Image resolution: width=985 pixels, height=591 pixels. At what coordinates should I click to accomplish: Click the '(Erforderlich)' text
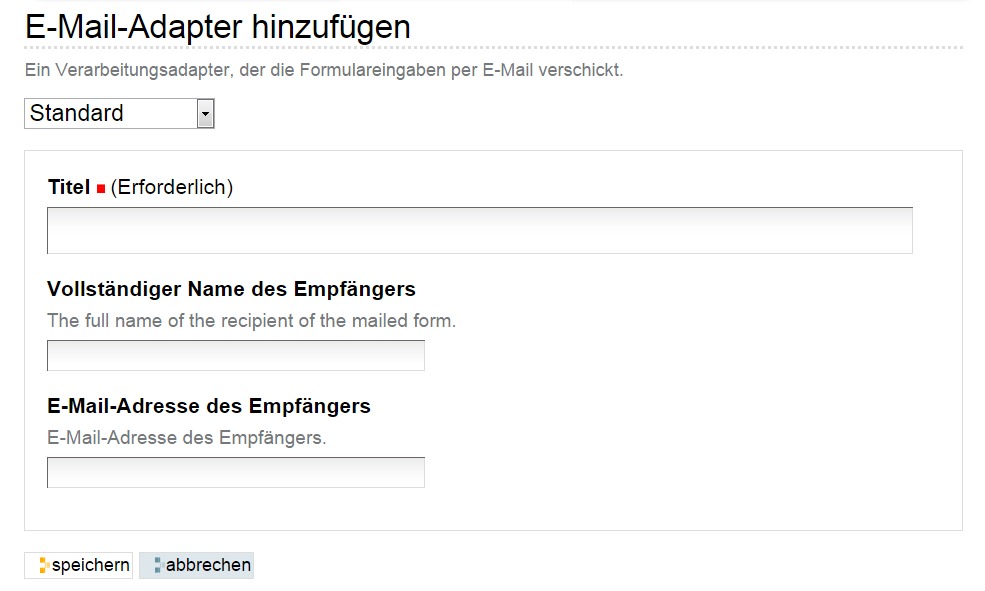tap(171, 187)
